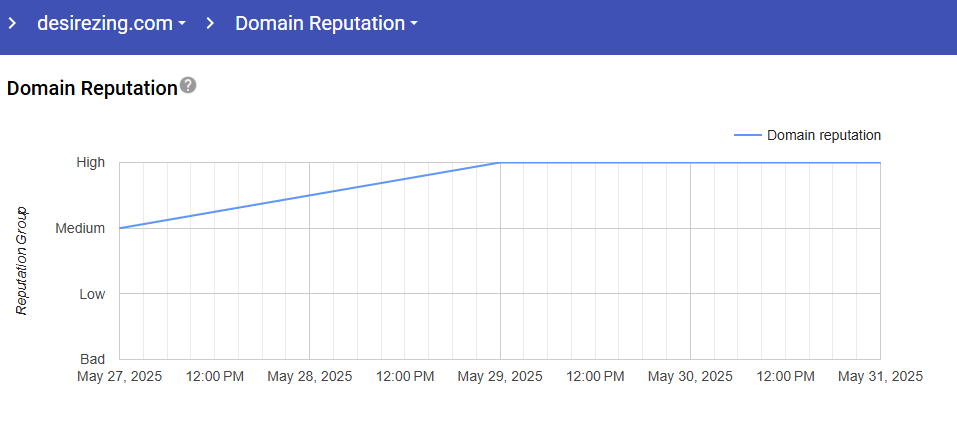Click the May 30, 2025 date label
This screenshot has width=957, height=431.
[690, 377]
